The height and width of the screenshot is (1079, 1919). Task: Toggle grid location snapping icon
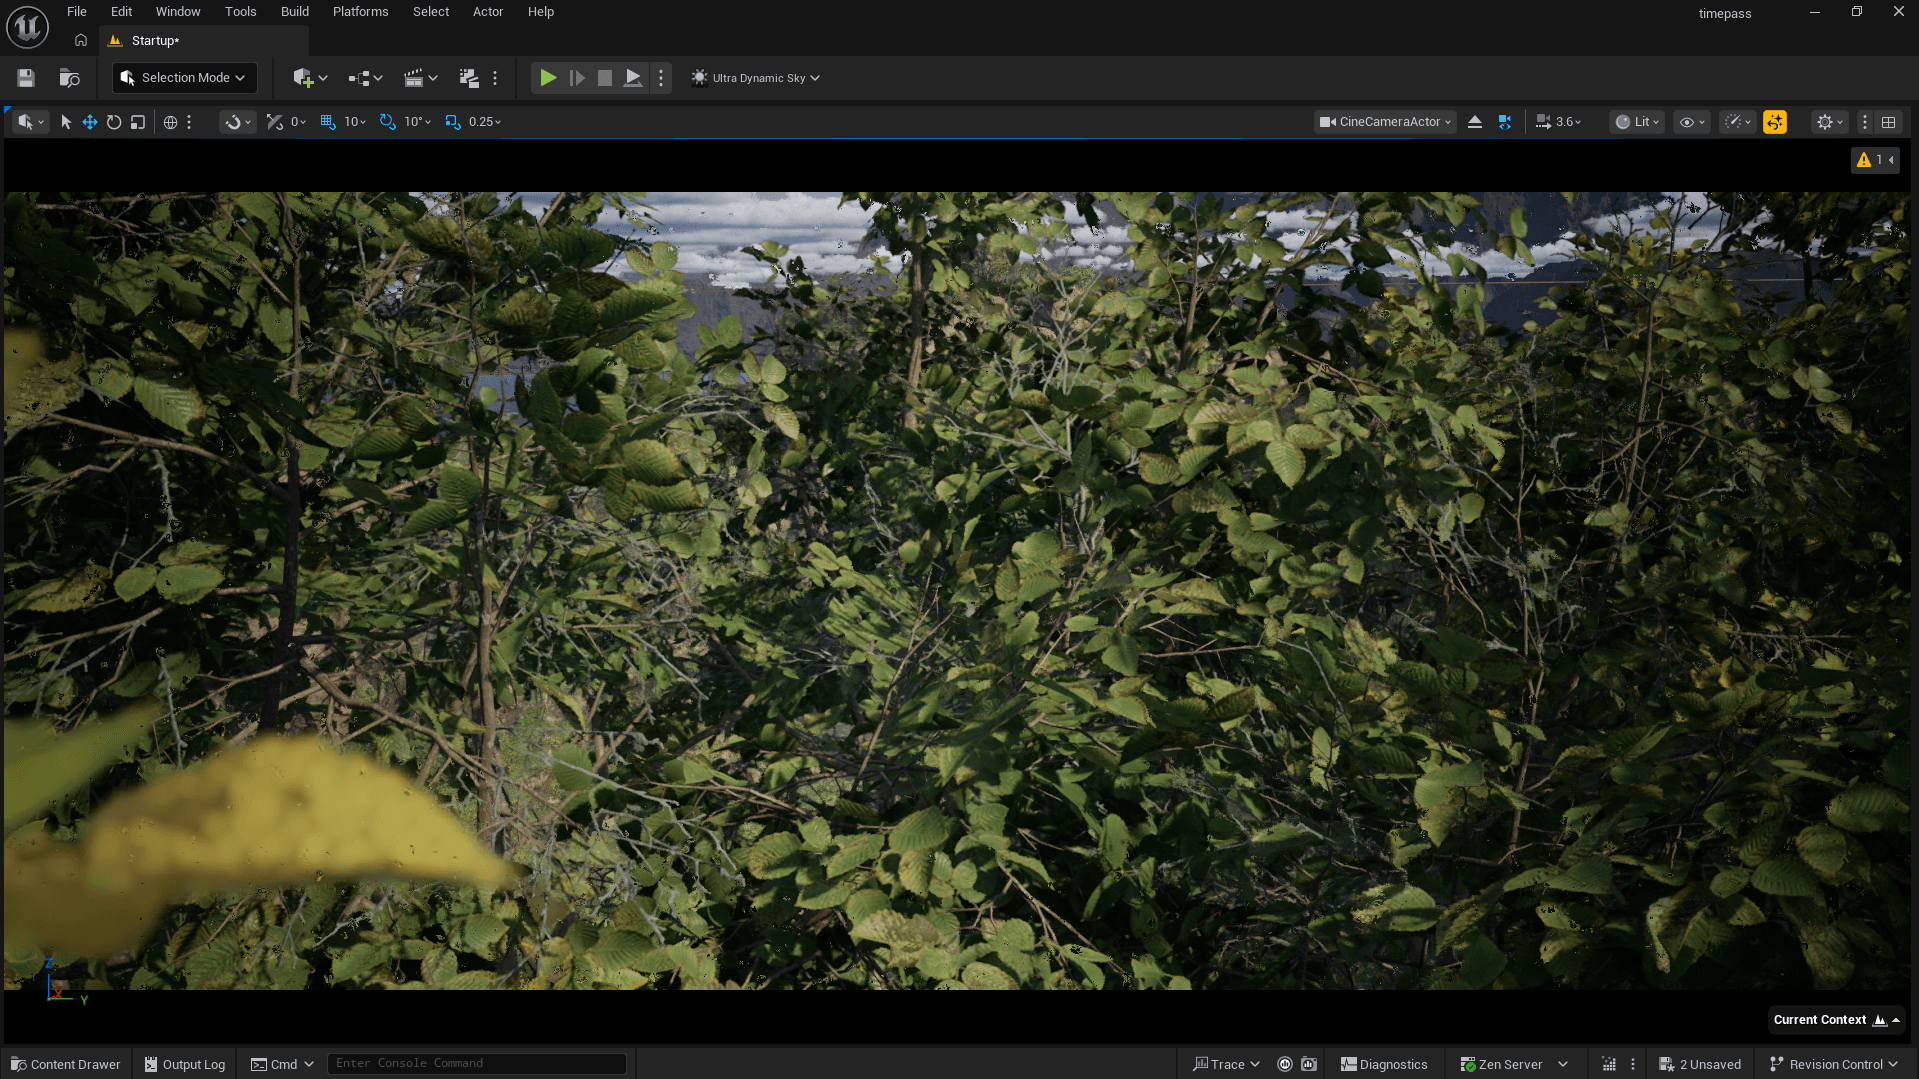pyautogui.click(x=328, y=122)
